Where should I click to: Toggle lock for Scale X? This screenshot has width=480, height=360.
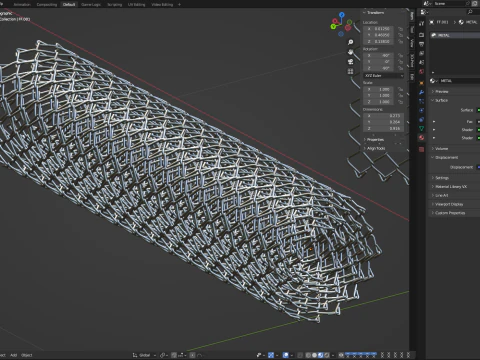click(x=400, y=89)
